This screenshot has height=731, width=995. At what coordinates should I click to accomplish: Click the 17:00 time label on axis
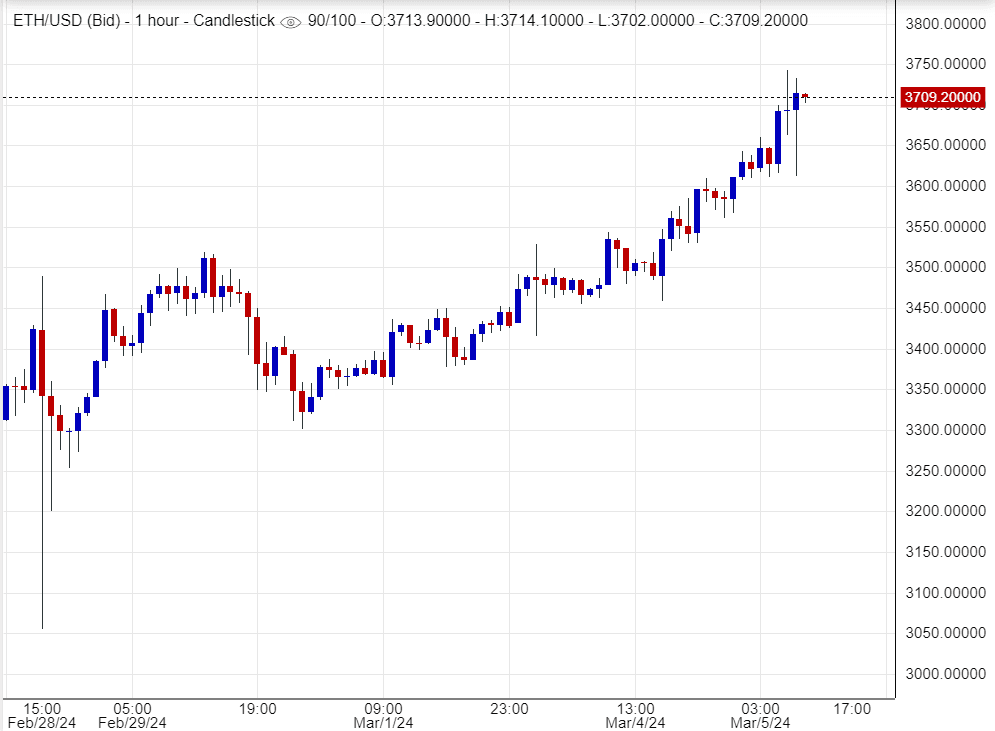tap(852, 709)
